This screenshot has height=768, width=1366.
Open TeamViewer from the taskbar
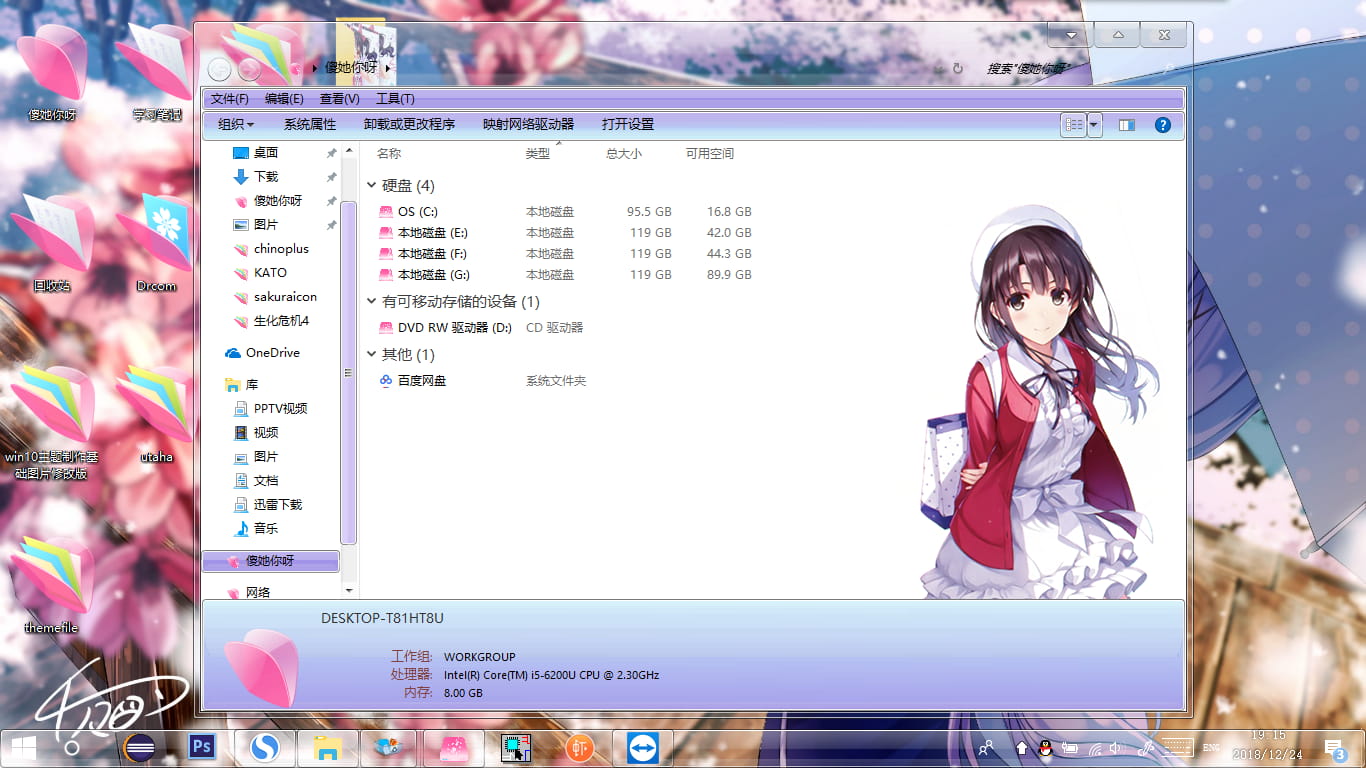(641, 747)
